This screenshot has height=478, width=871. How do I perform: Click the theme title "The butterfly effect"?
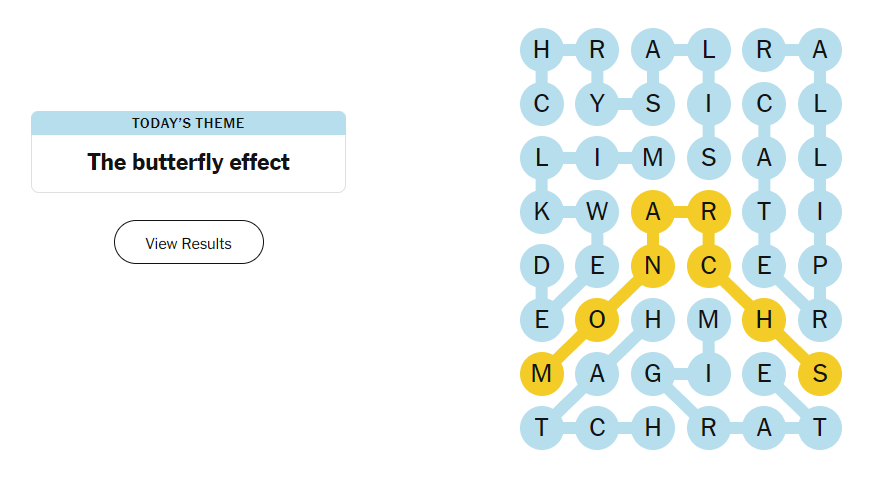tap(188, 162)
